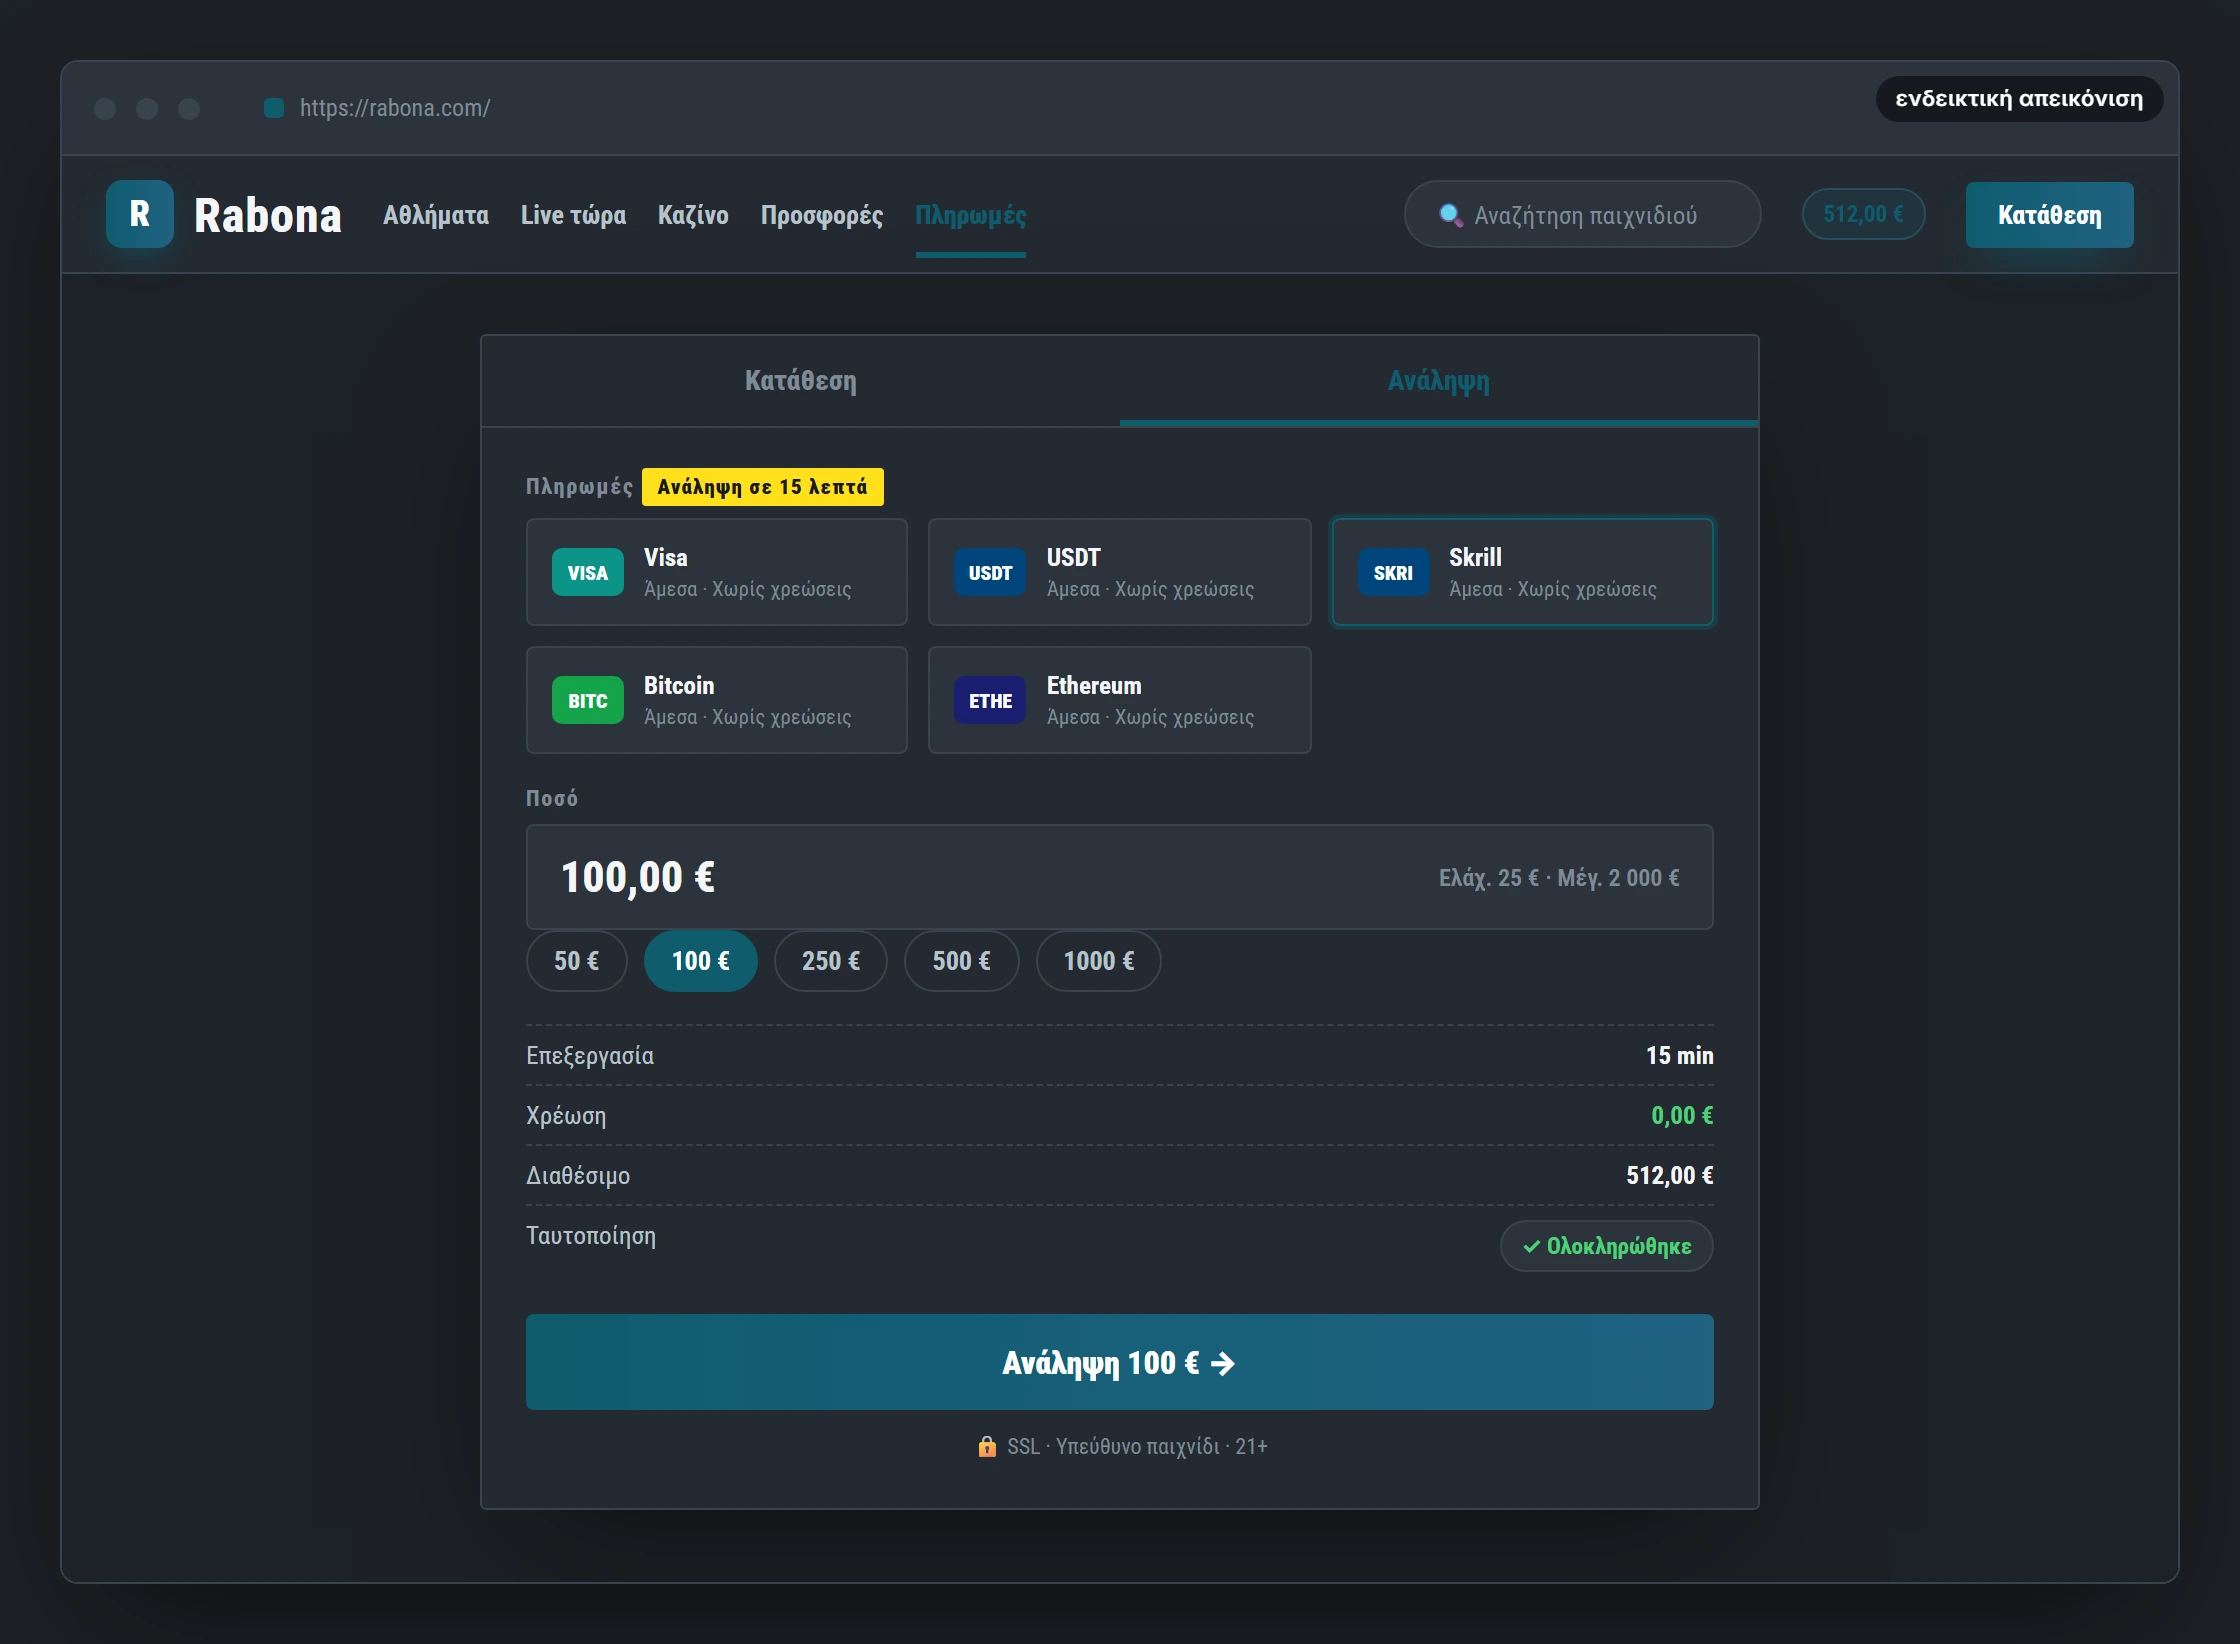Choose the 1000 € quick amount chip
Screen dimensions: 2240x1644
pos(1099,961)
